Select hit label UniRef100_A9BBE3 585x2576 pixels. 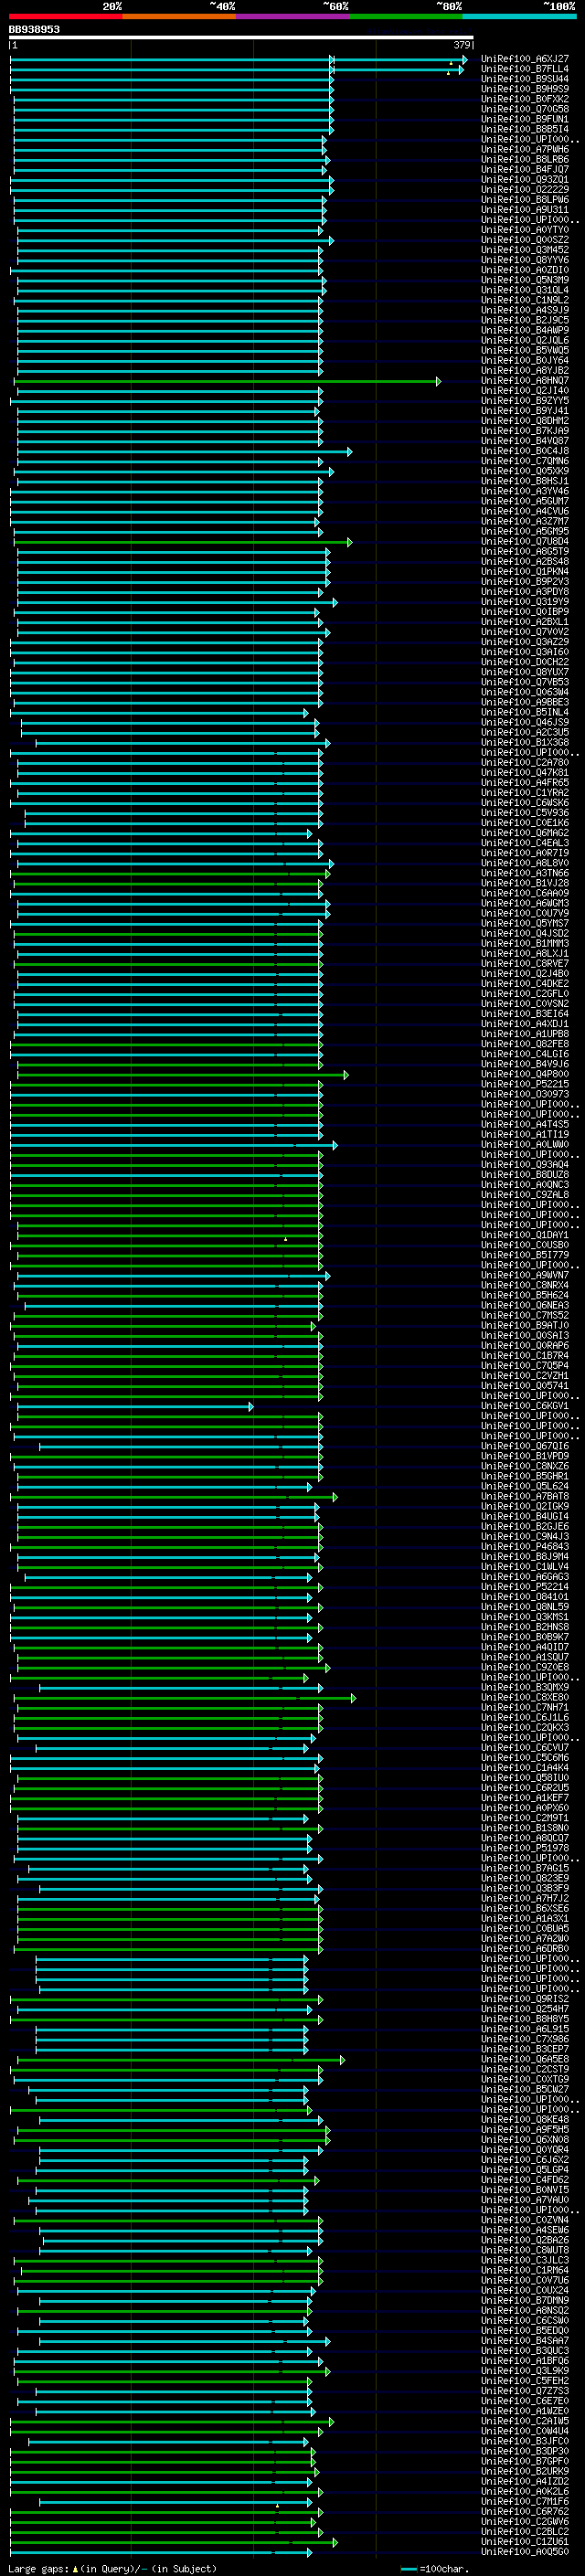[x=525, y=702]
